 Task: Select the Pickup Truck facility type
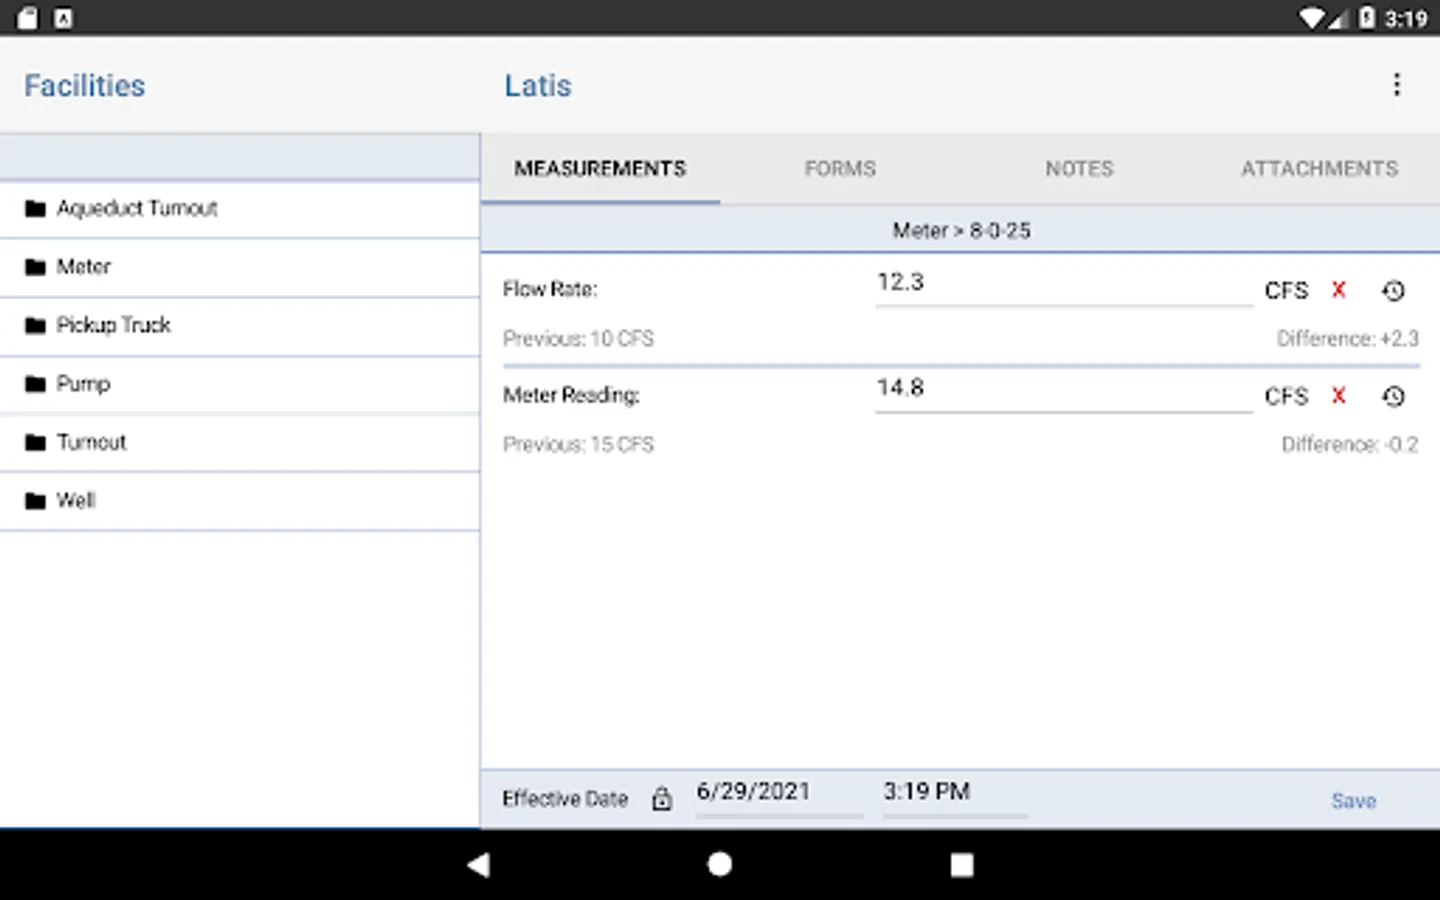click(x=240, y=326)
